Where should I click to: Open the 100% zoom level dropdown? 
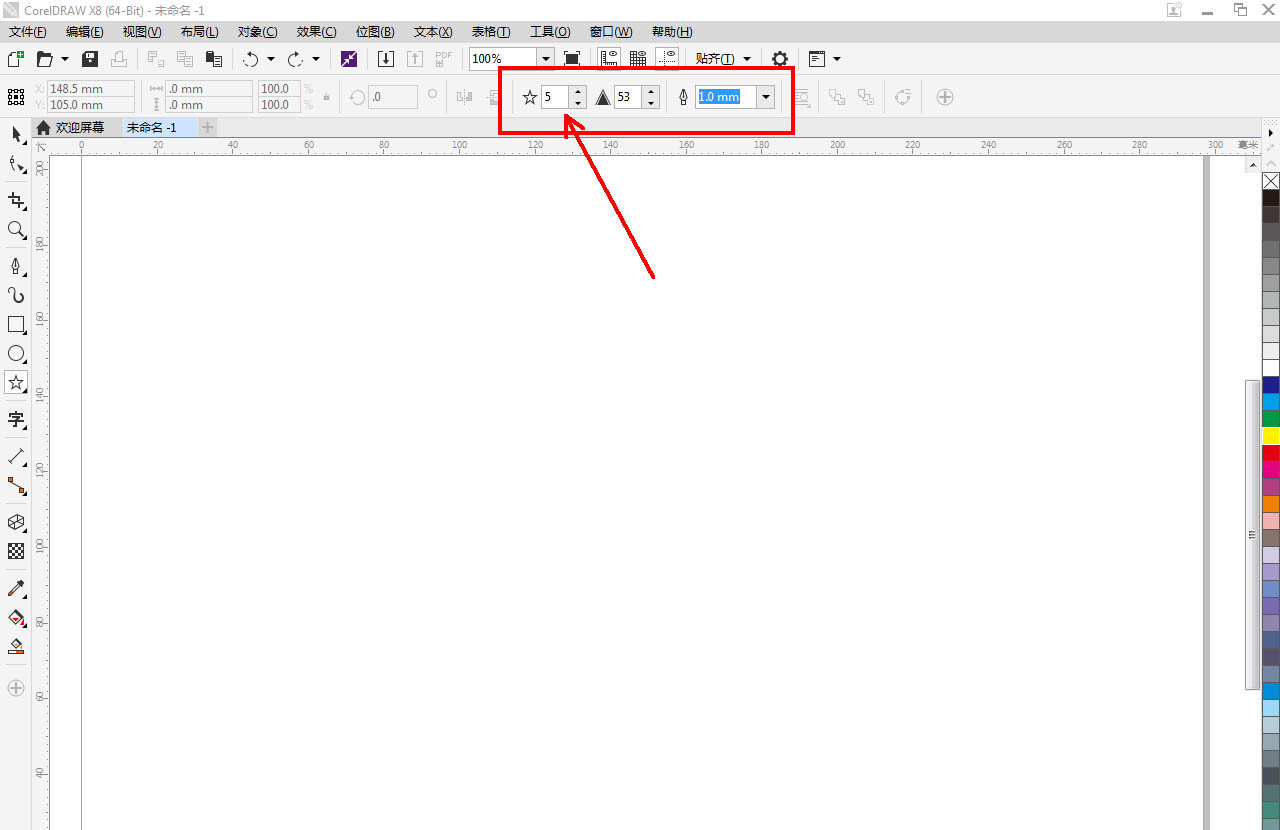click(545, 59)
